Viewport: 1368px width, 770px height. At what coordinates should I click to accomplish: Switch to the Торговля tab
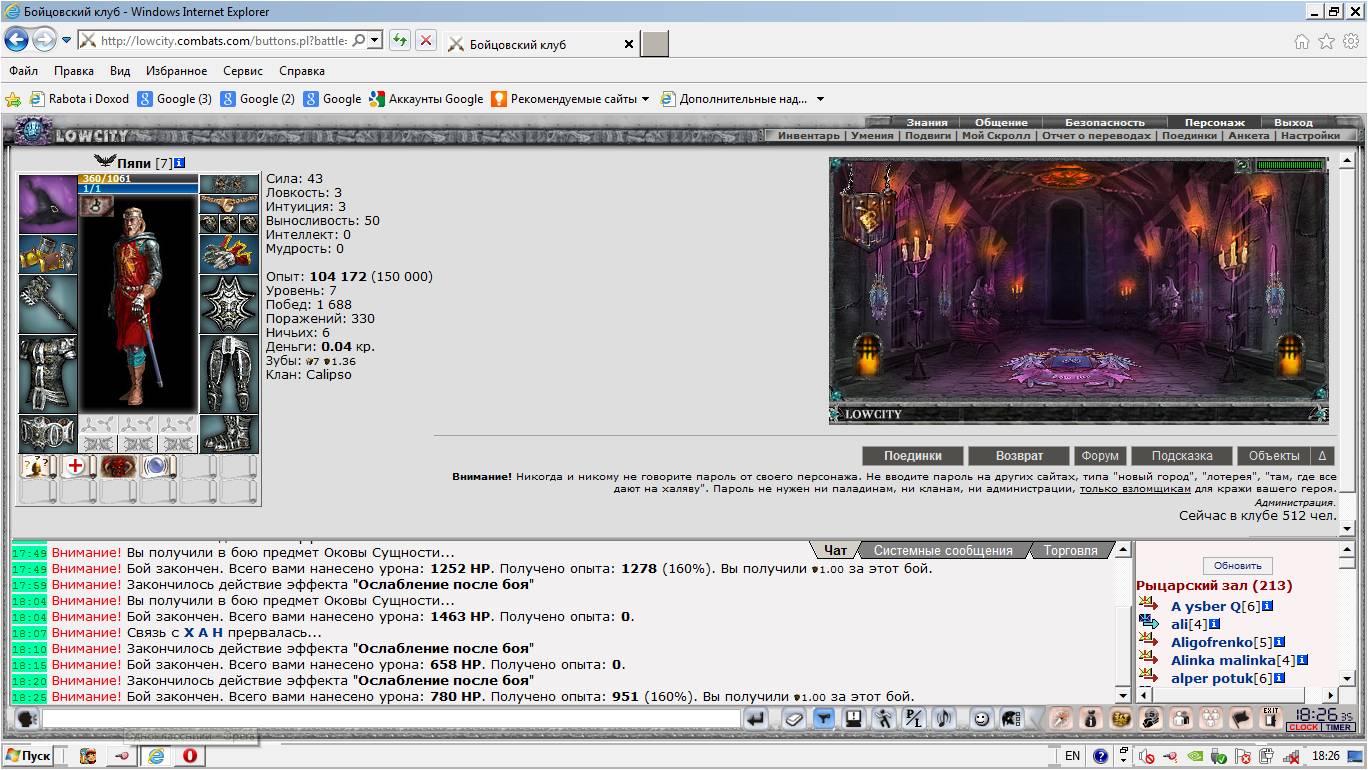[1070, 550]
